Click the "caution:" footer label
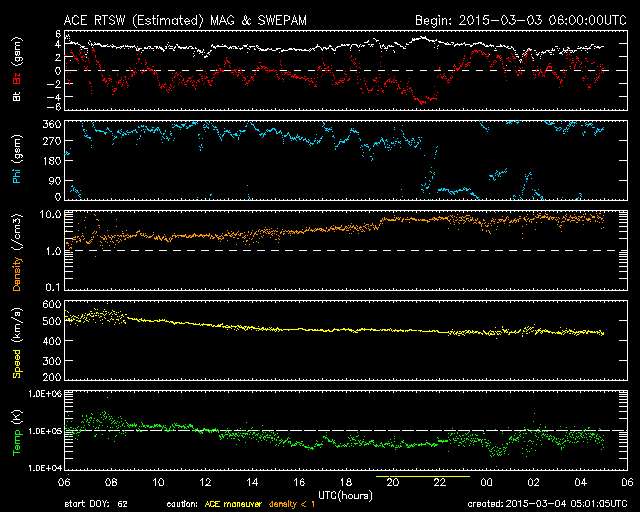 point(182,504)
